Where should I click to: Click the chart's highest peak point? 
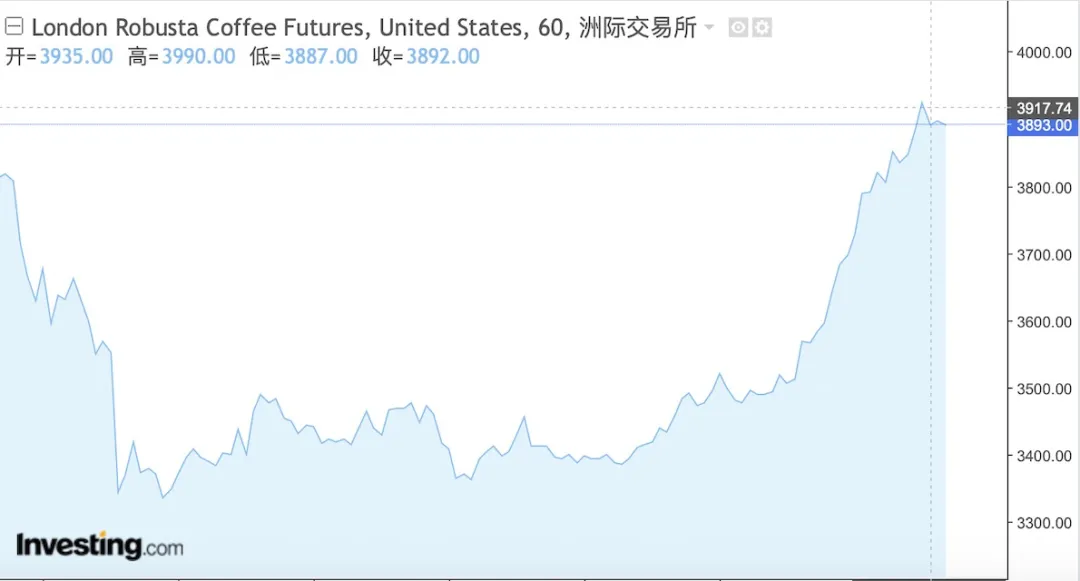[x=922, y=103]
